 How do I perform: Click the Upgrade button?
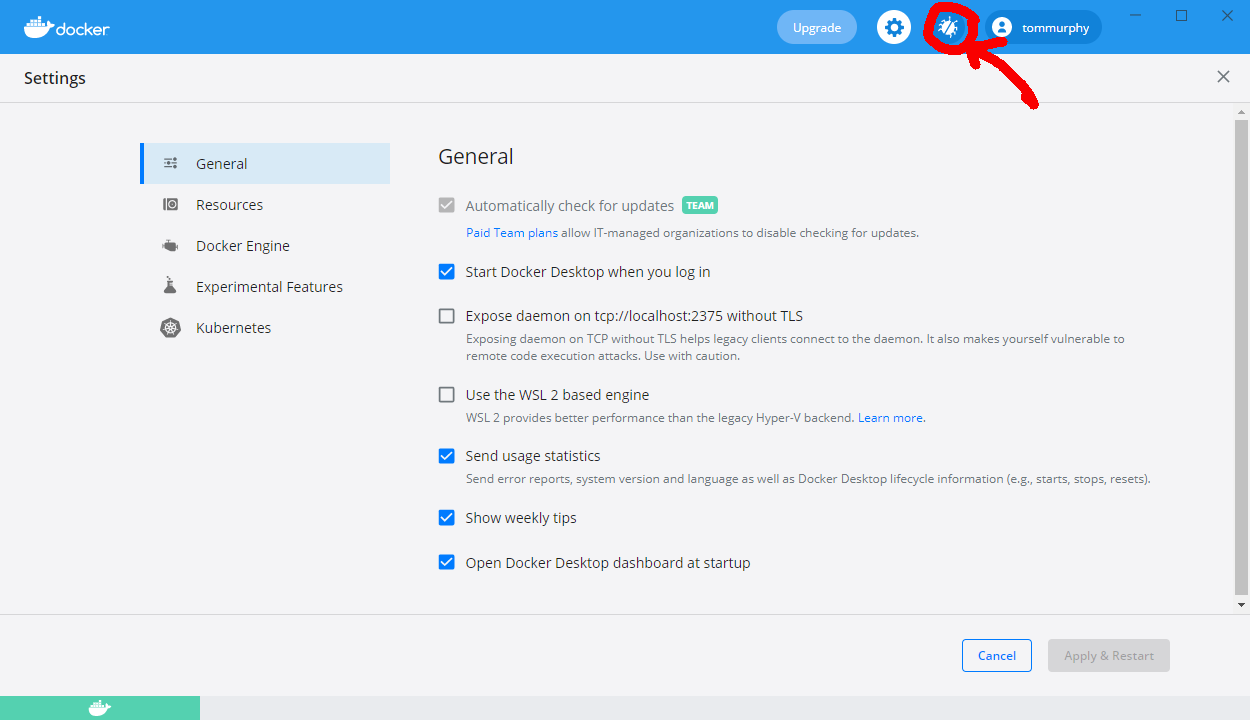pos(816,28)
